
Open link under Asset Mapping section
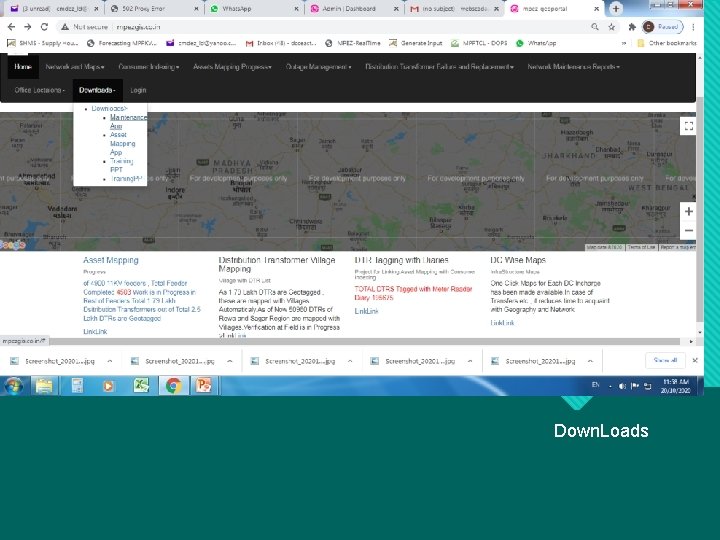[x=95, y=332]
